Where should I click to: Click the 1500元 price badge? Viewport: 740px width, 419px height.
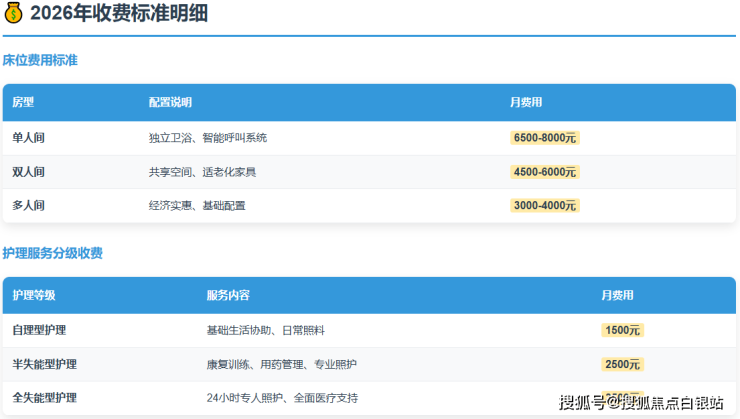pyautogui.click(x=622, y=330)
